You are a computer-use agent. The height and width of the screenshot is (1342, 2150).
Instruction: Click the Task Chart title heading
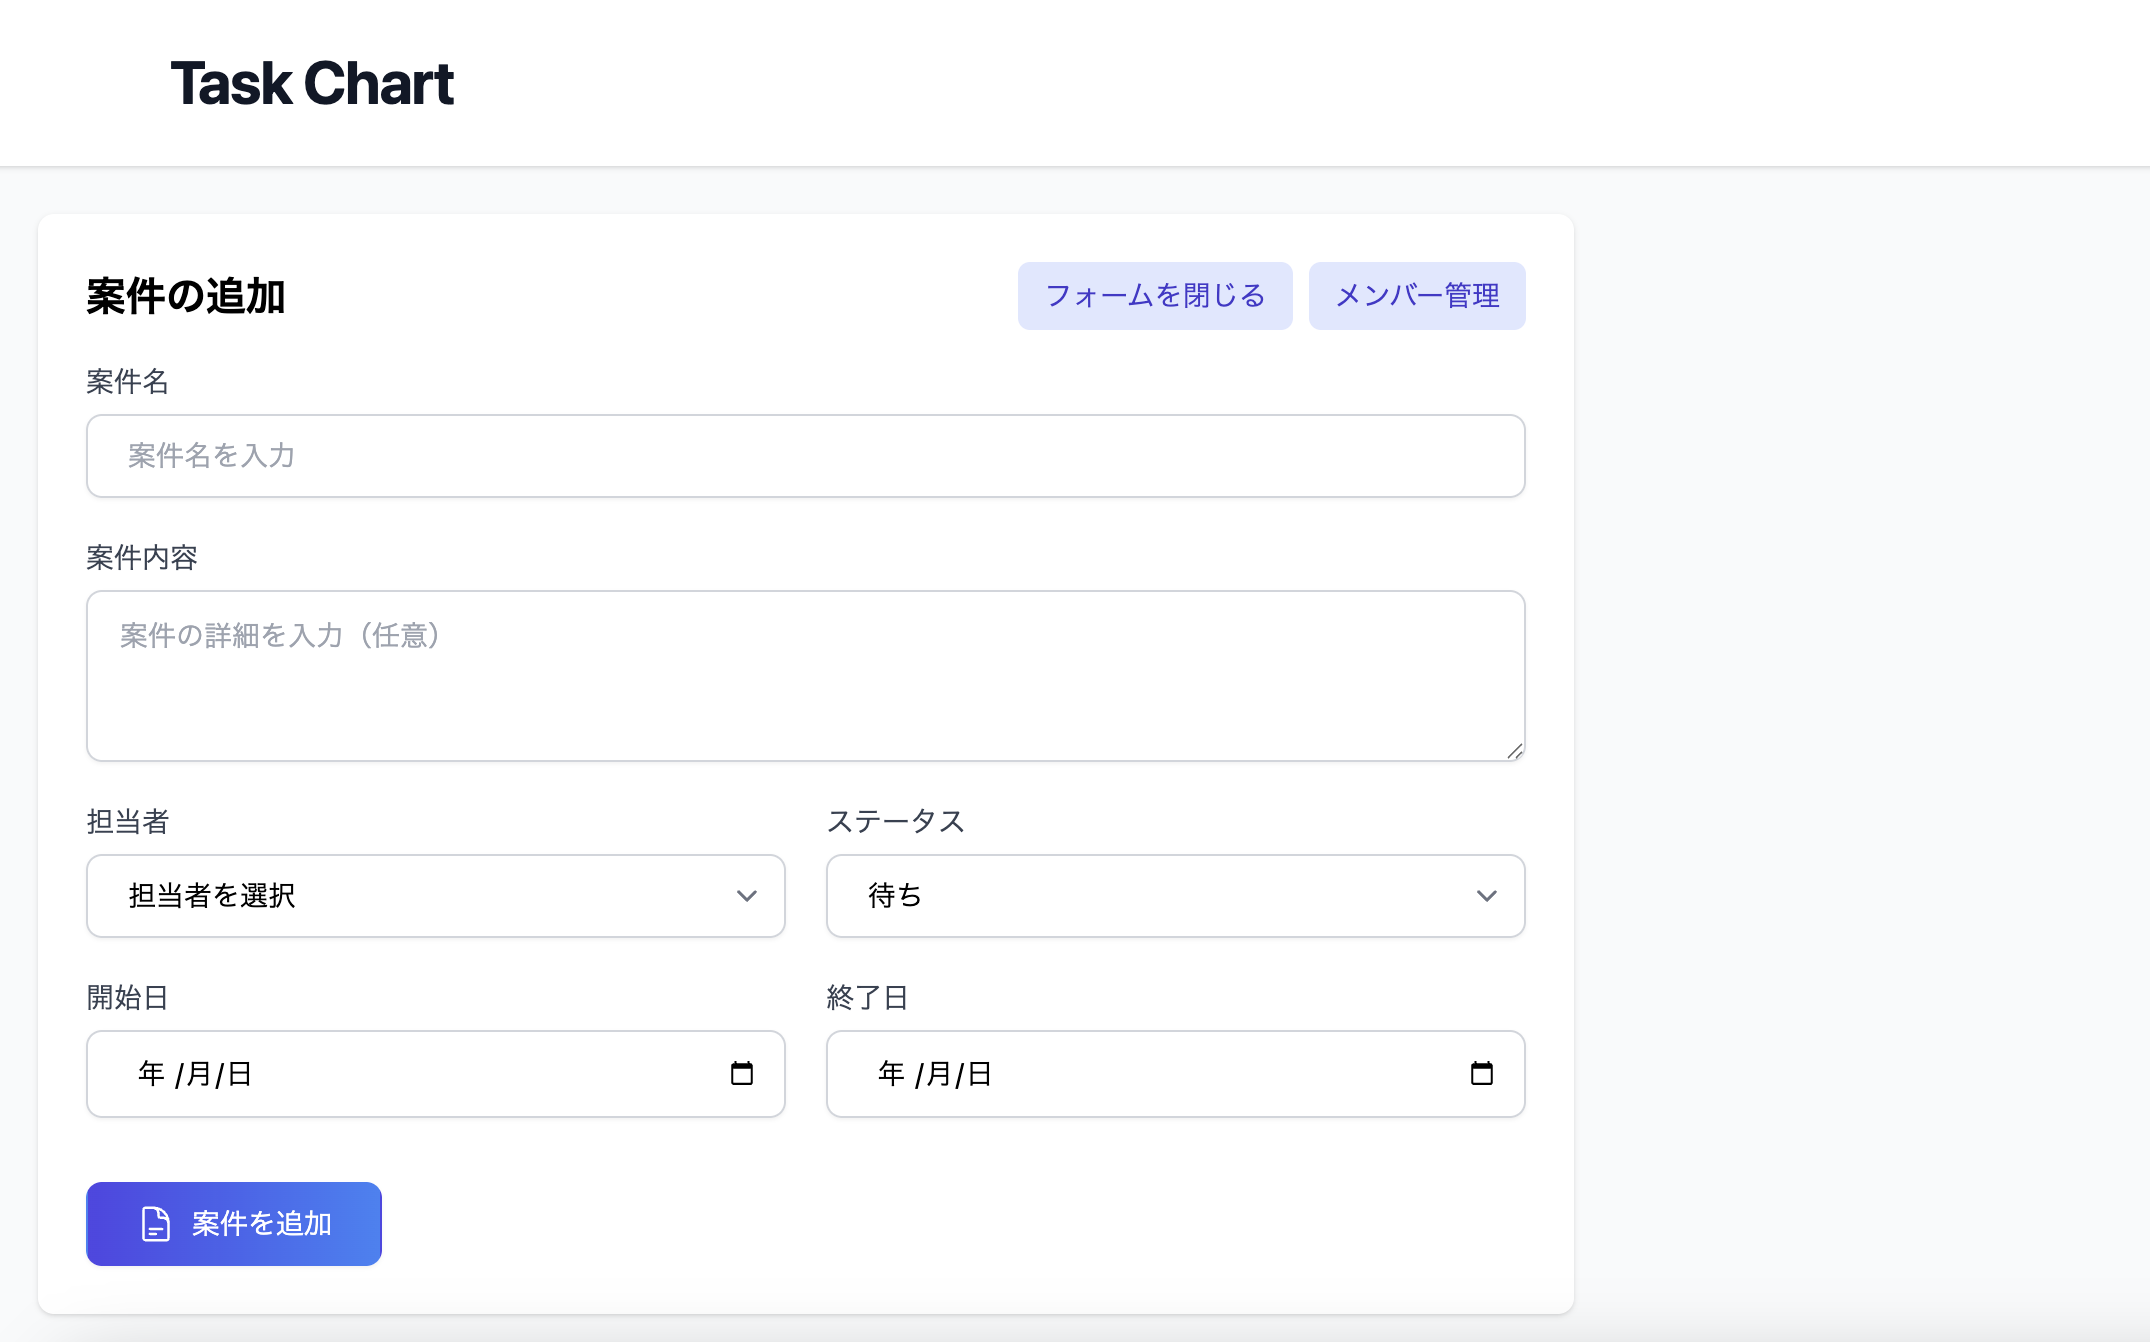(312, 83)
